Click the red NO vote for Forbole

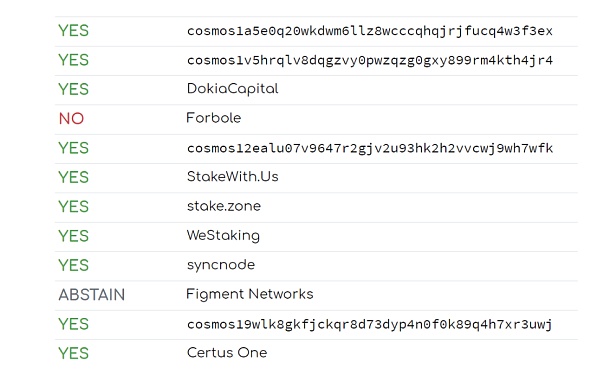[71, 119]
